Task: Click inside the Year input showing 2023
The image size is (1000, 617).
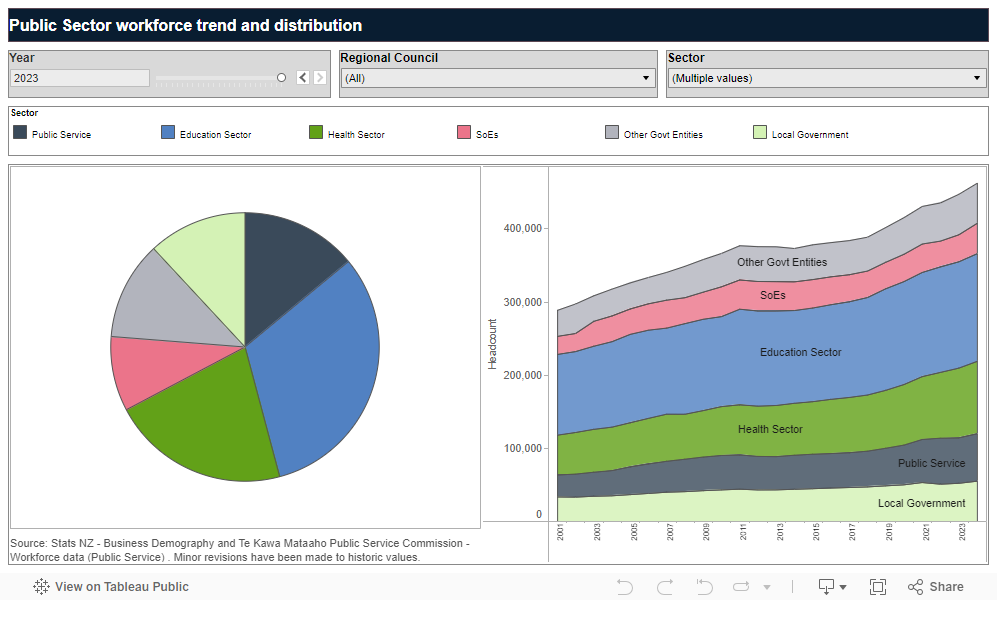Action: tap(79, 77)
